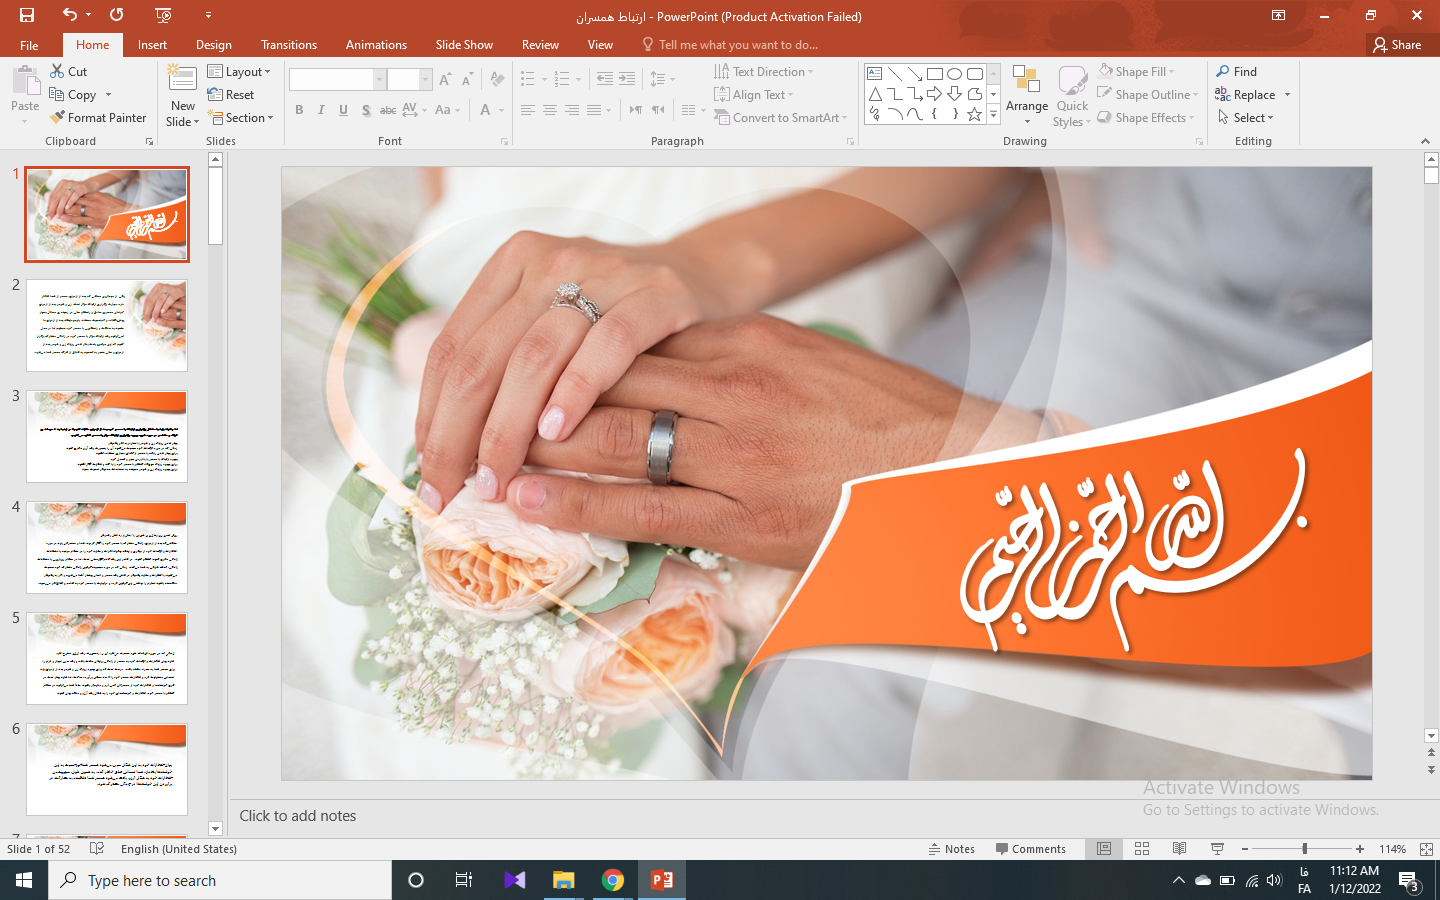
Task: Click the Find magnifier icon
Action: tap(1223, 71)
